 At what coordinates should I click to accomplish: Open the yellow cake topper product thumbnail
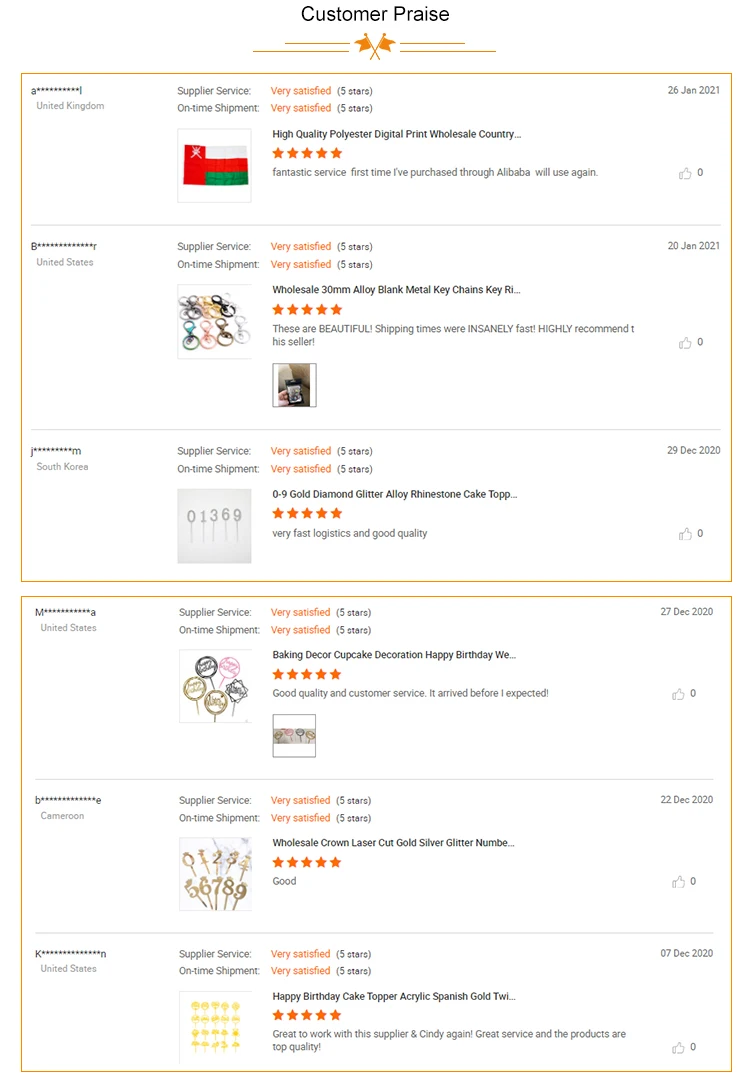click(x=215, y=1027)
